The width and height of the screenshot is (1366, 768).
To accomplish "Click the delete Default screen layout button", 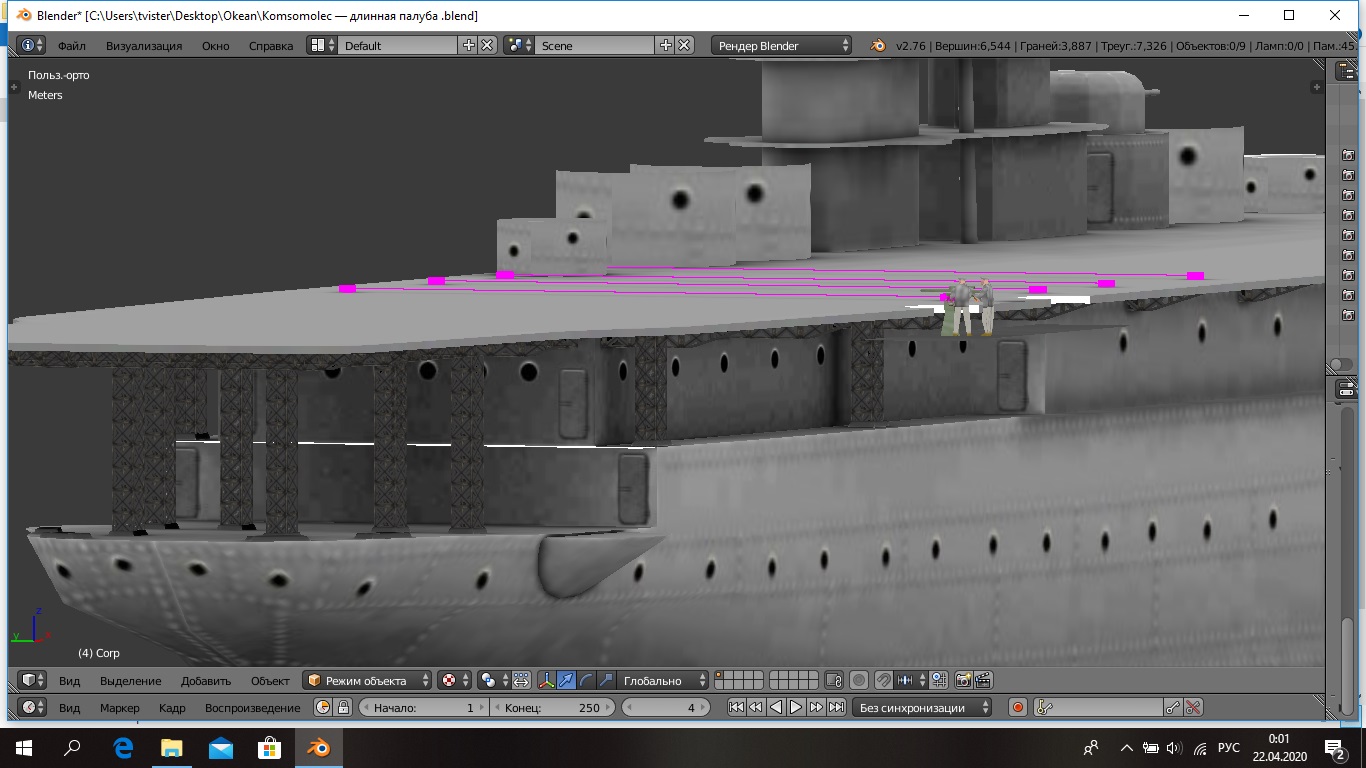I will pyautogui.click(x=487, y=45).
